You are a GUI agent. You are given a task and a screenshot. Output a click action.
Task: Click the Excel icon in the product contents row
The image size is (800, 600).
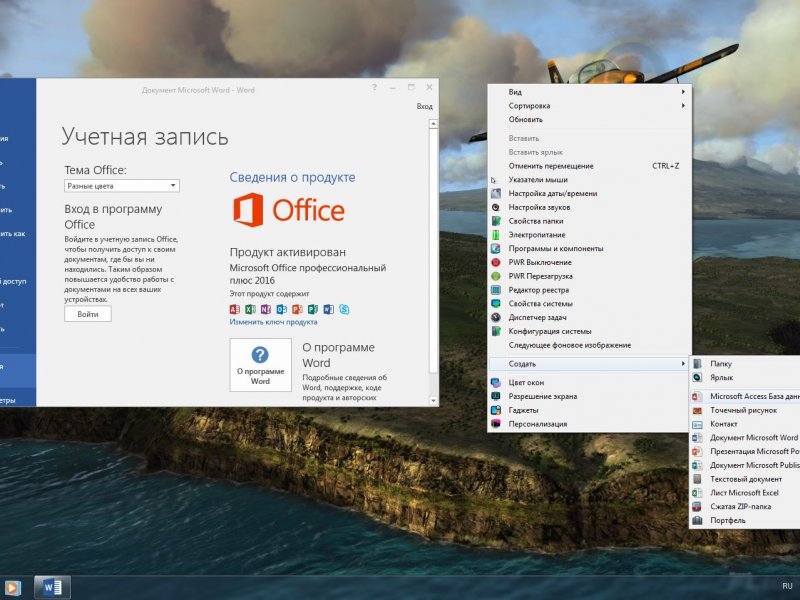pos(251,309)
